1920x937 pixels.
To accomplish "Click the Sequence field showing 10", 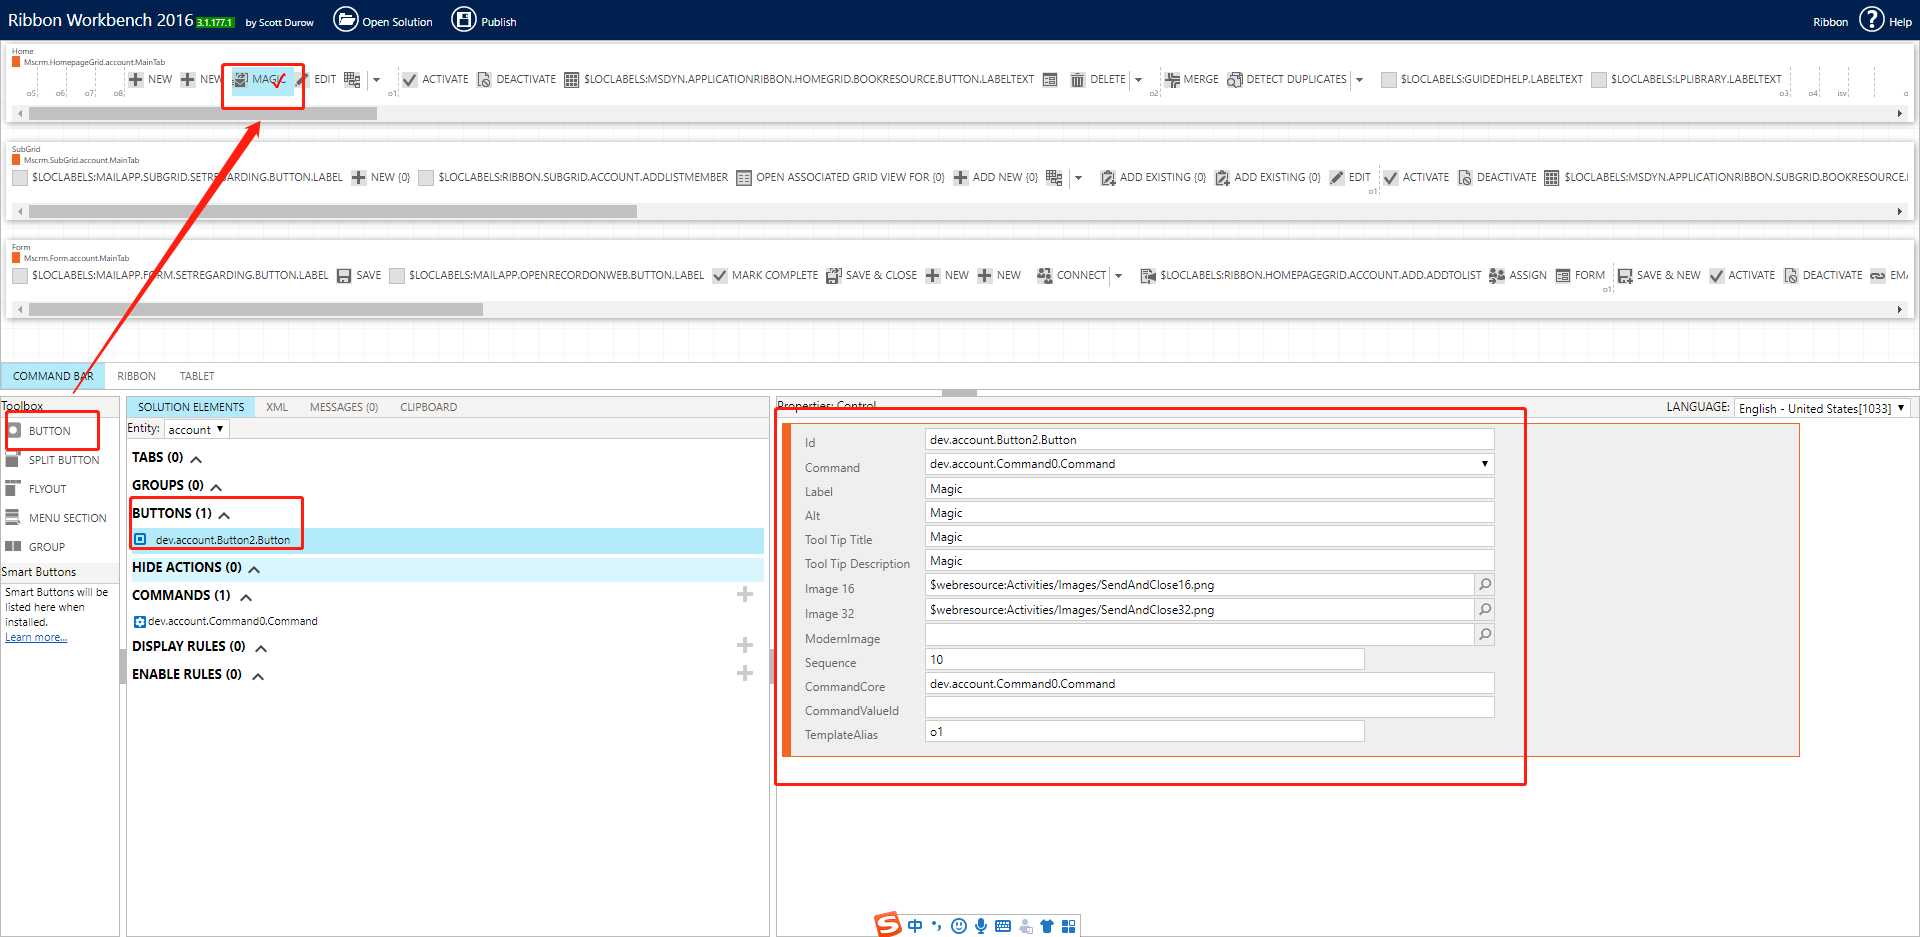I will tap(1144, 660).
